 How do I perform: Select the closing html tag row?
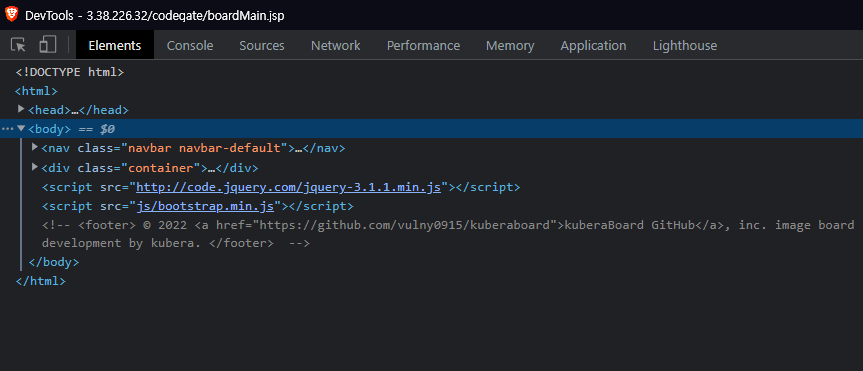tap(40, 281)
